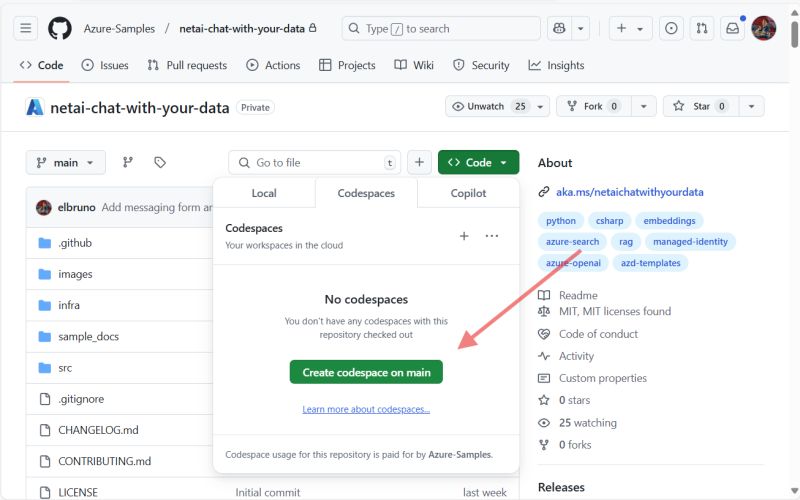This screenshot has height=500, width=800.
Task: Open the Actions tab
Action: tap(273, 65)
